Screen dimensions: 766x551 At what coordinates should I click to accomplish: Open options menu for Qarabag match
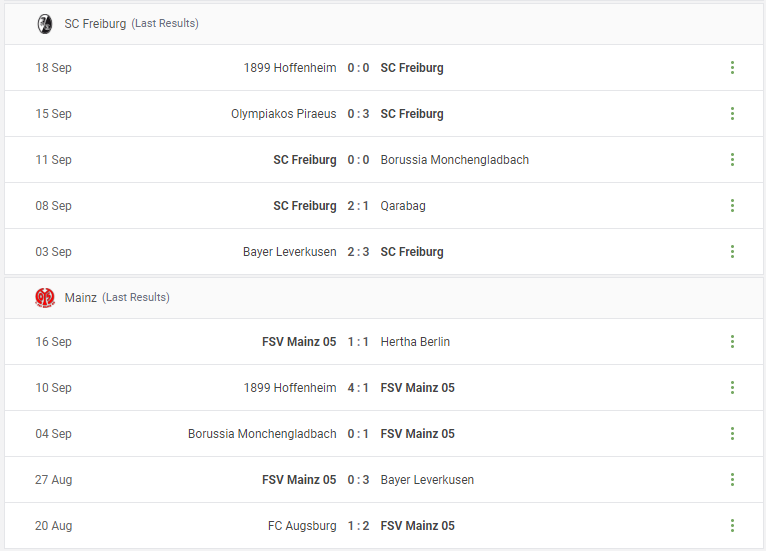pos(732,206)
